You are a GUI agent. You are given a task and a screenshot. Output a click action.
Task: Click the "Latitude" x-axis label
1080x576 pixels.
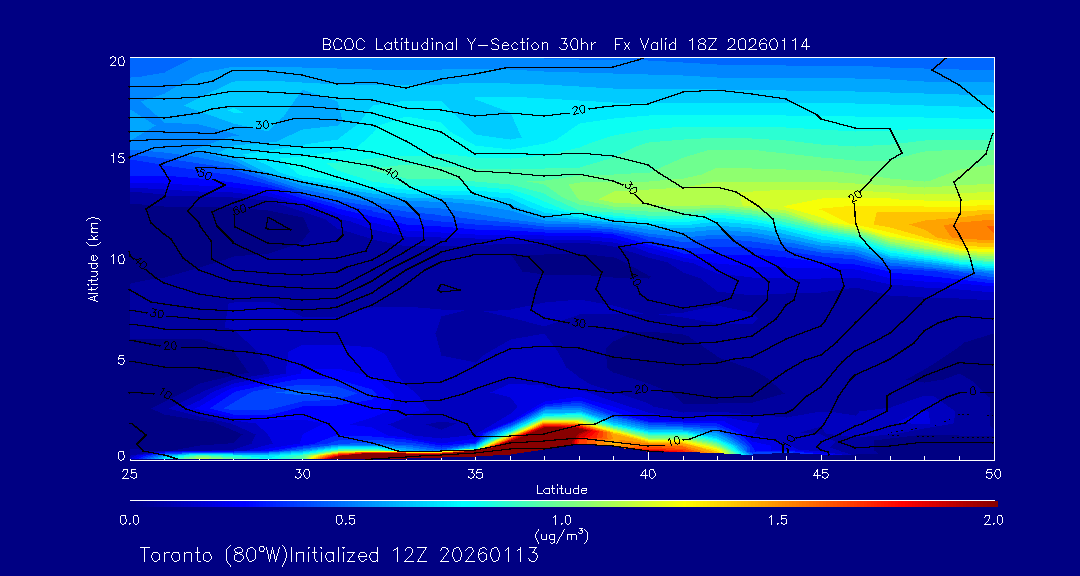(x=561, y=490)
